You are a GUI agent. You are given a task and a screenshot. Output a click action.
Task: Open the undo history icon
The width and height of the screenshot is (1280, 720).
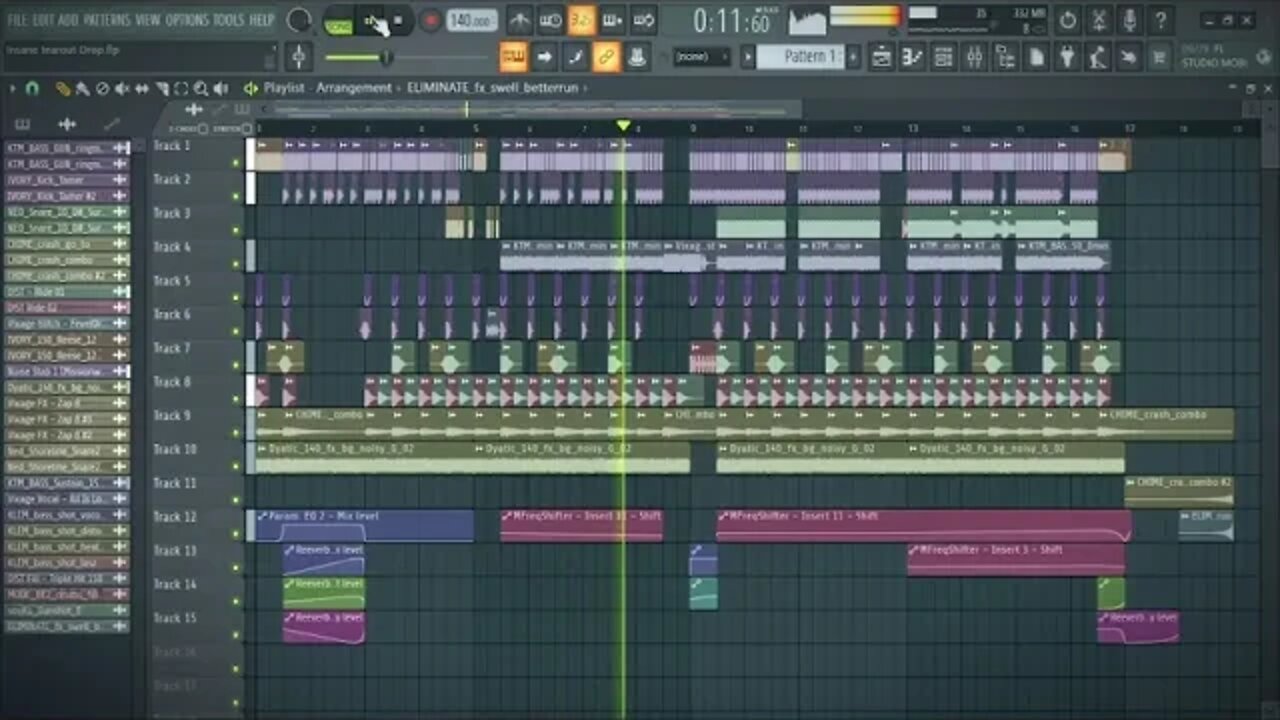click(x=1068, y=20)
